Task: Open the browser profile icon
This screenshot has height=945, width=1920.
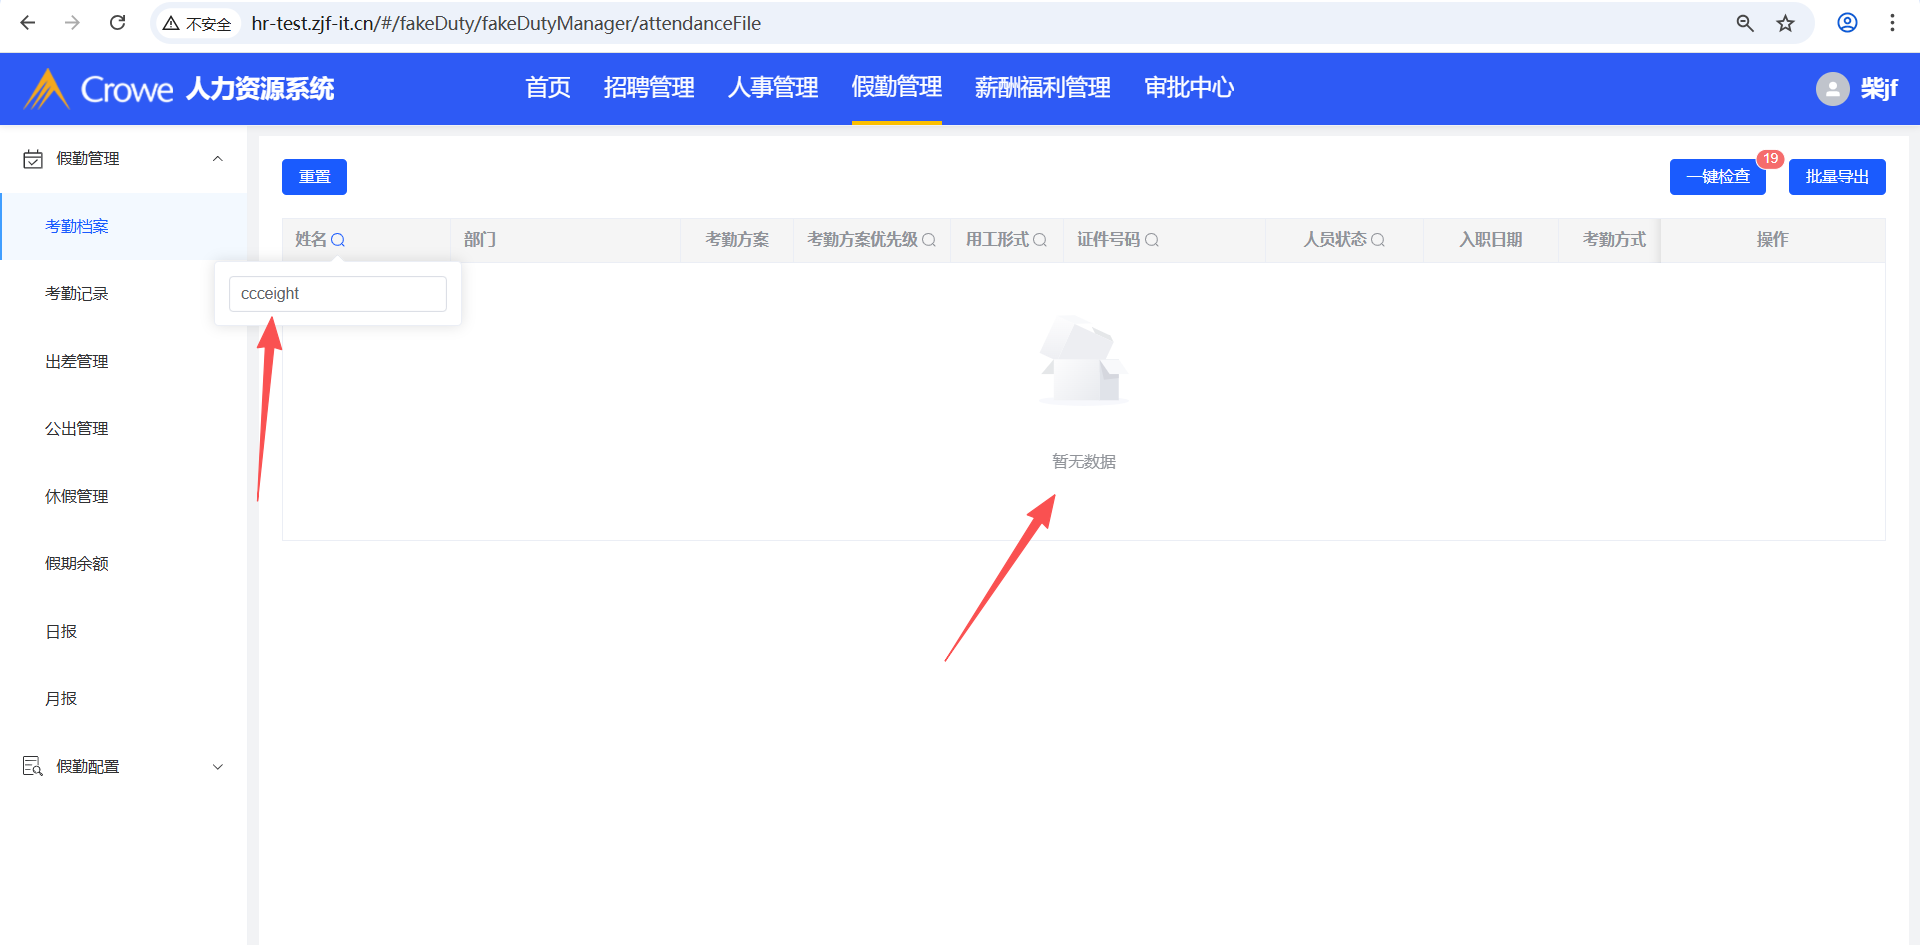Action: click(1847, 23)
